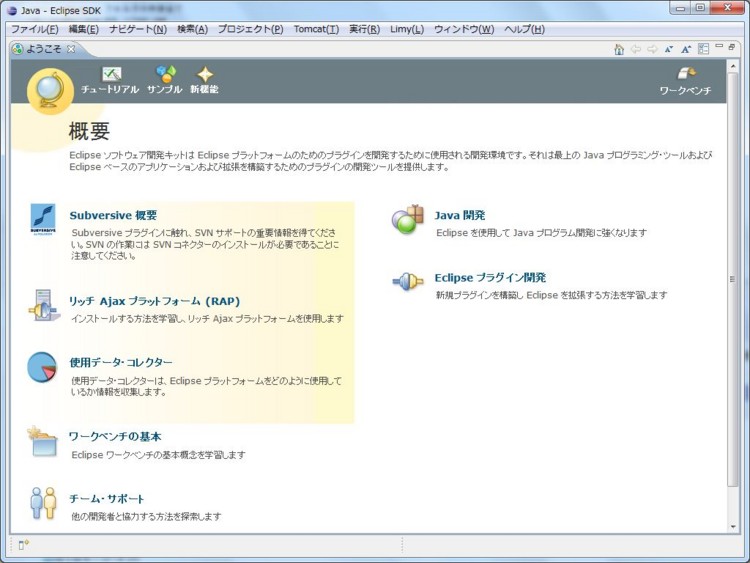Image resolution: width=750 pixels, height=563 pixels.
Task: Click the enlarge font size icon
Action: pos(686,49)
